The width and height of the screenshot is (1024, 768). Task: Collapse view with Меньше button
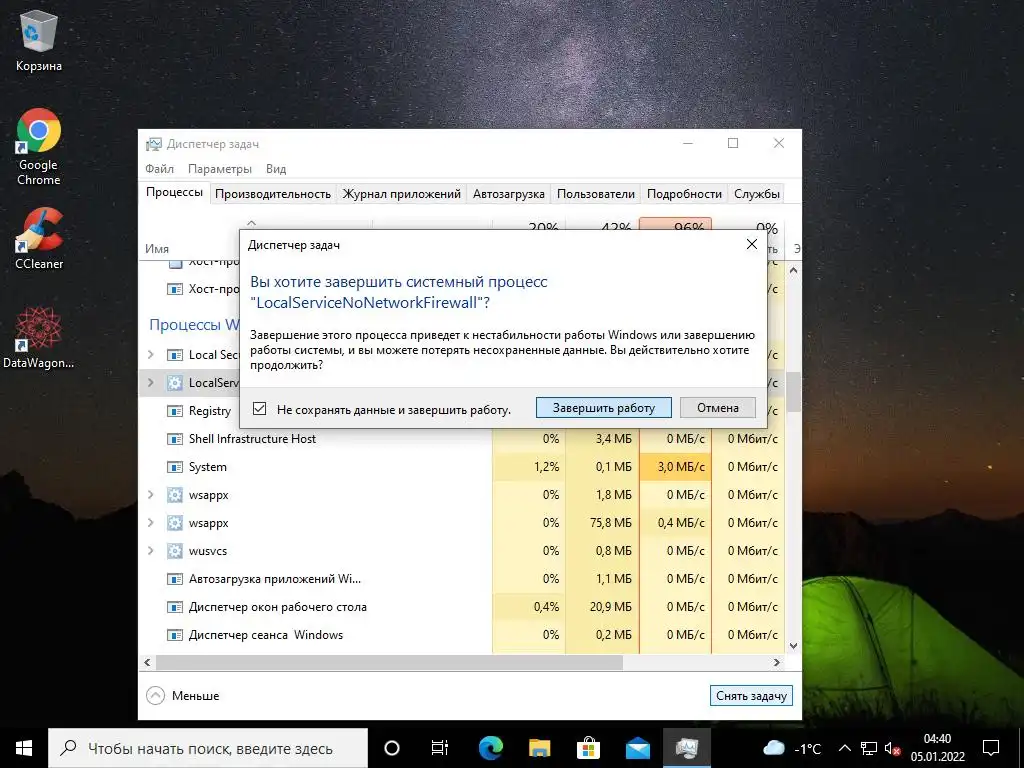183,696
